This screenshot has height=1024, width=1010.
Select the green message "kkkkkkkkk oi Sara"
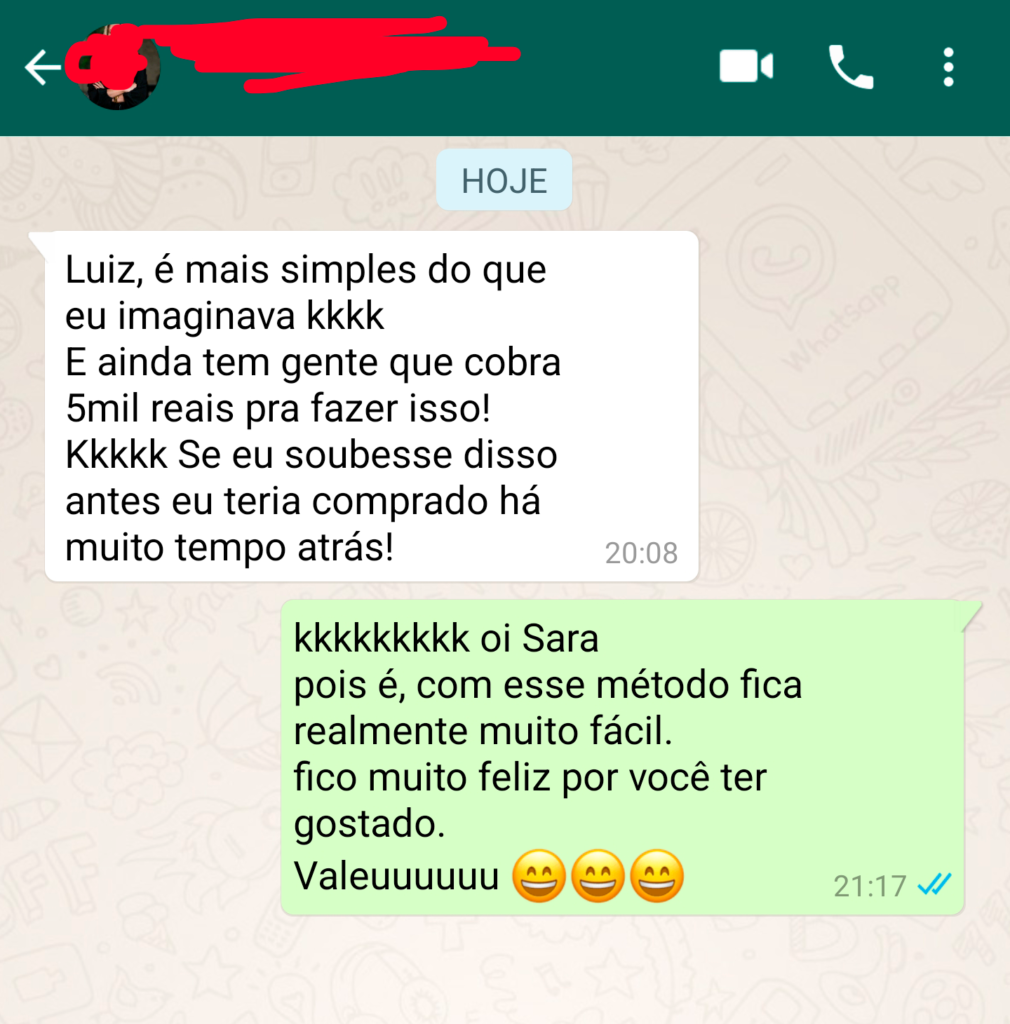pos(622,758)
